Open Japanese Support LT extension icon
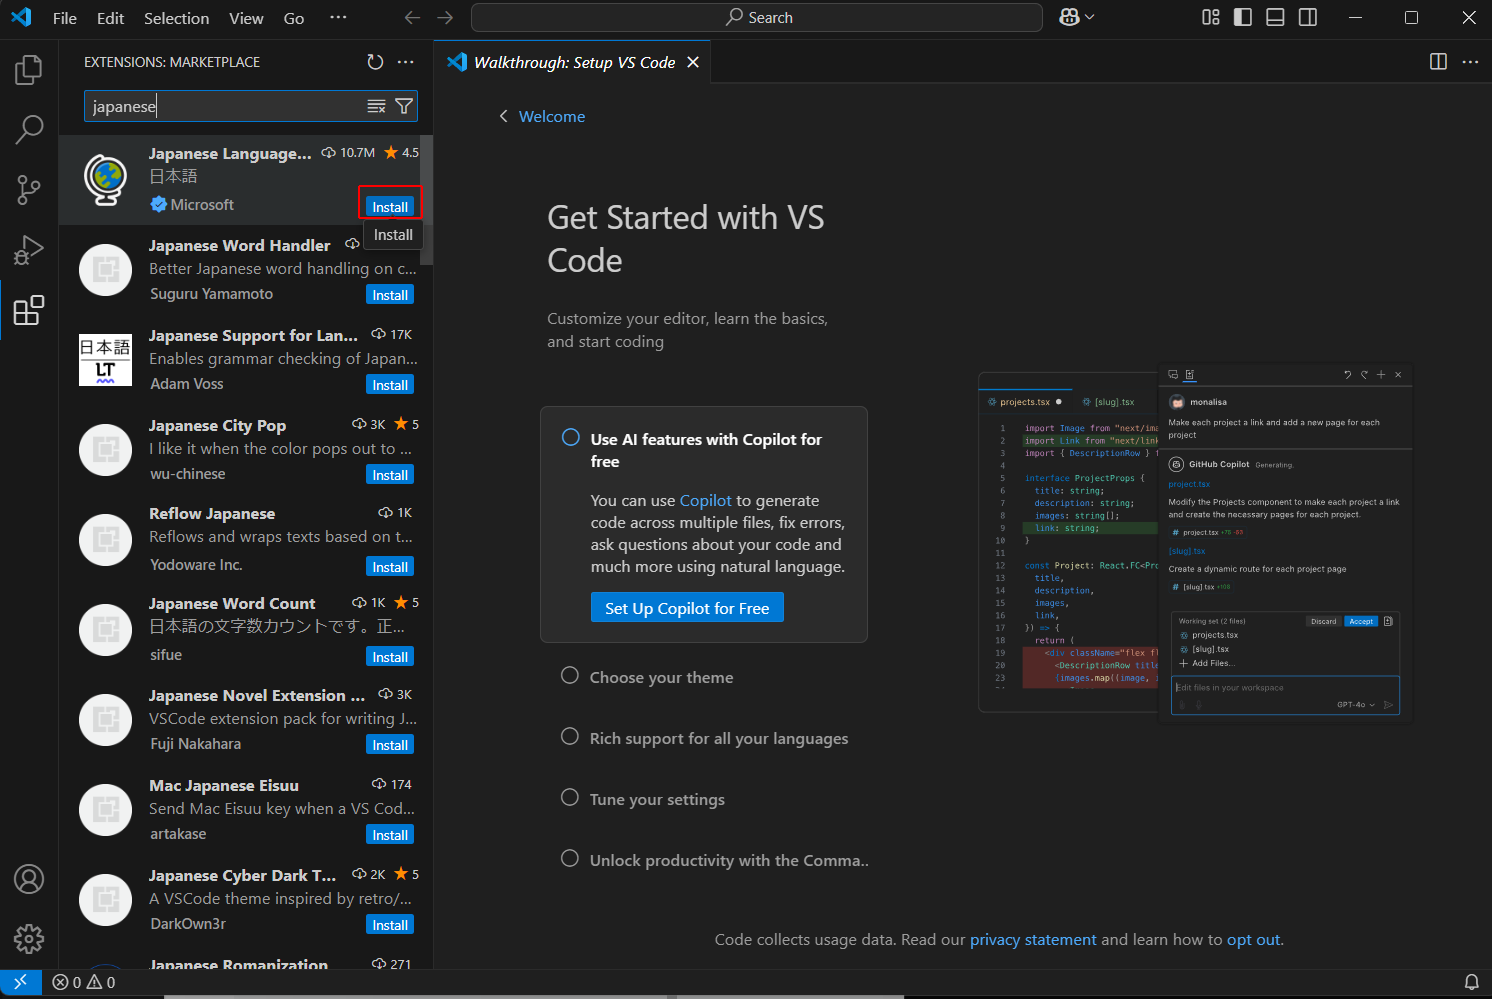The height and width of the screenshot is (999, 1492). tap(105, 360)
